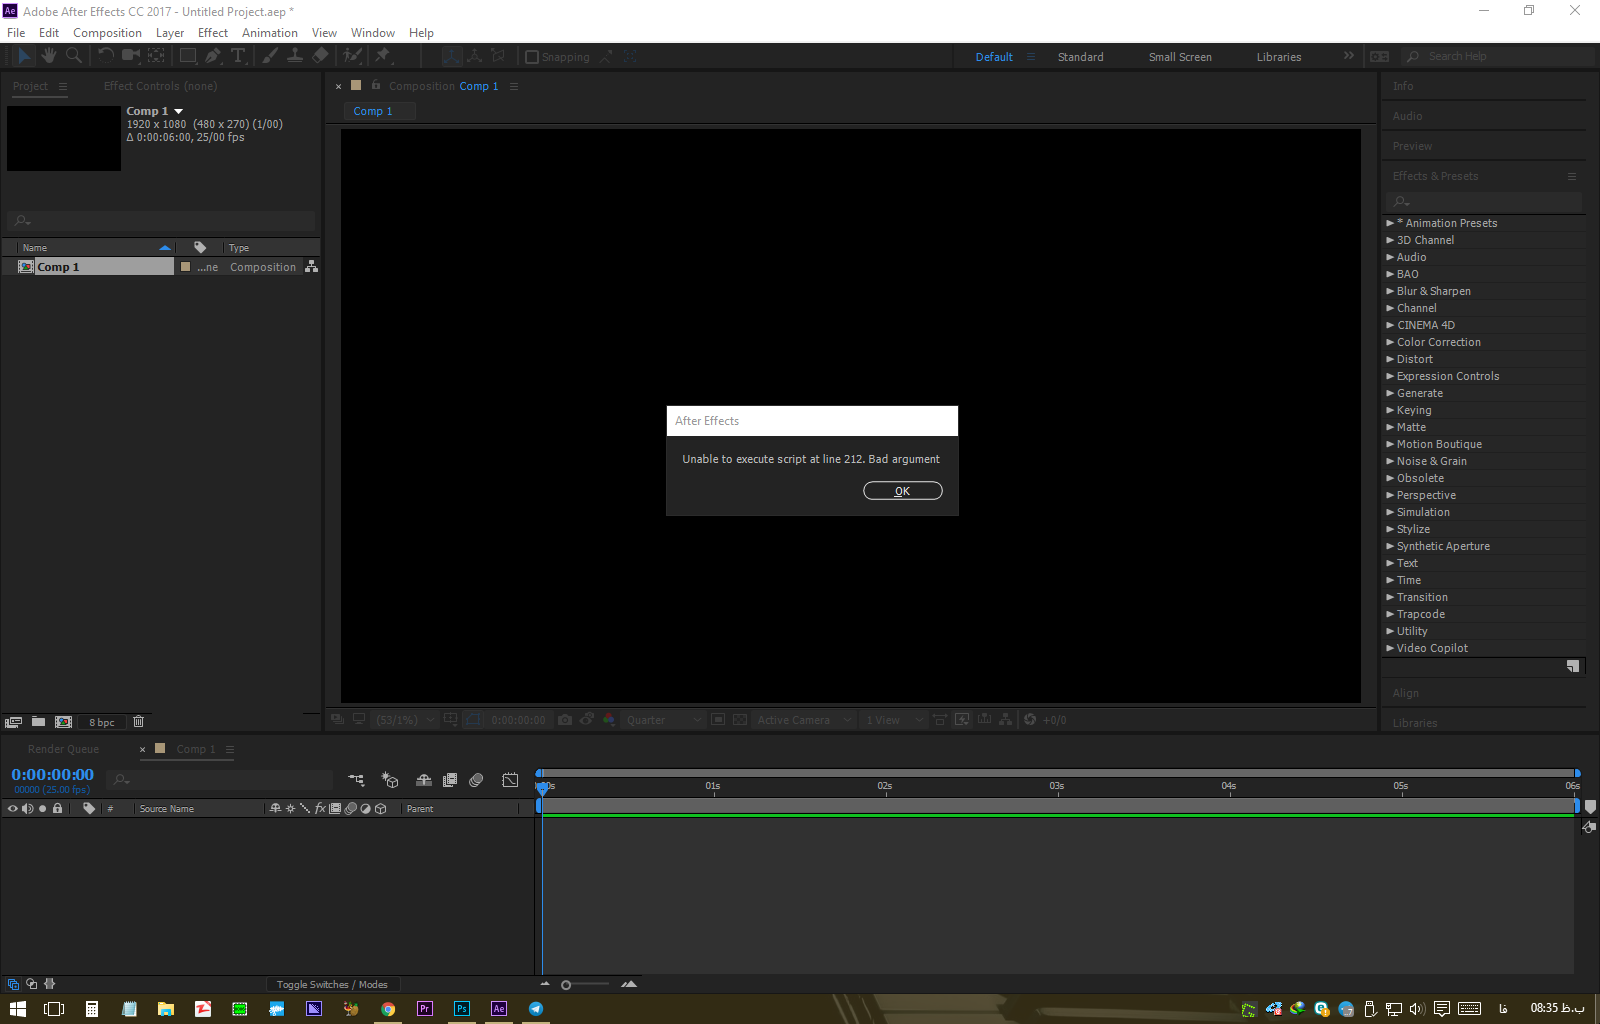1600x1024 pixels.
Task: Select the Small Screen workspace
Action: (x=1180, y=57)
